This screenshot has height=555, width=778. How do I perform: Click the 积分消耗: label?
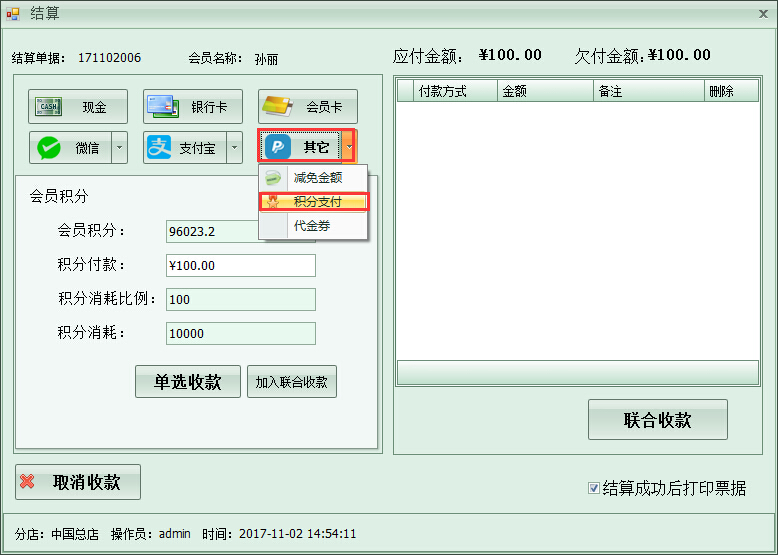point(91,333)
